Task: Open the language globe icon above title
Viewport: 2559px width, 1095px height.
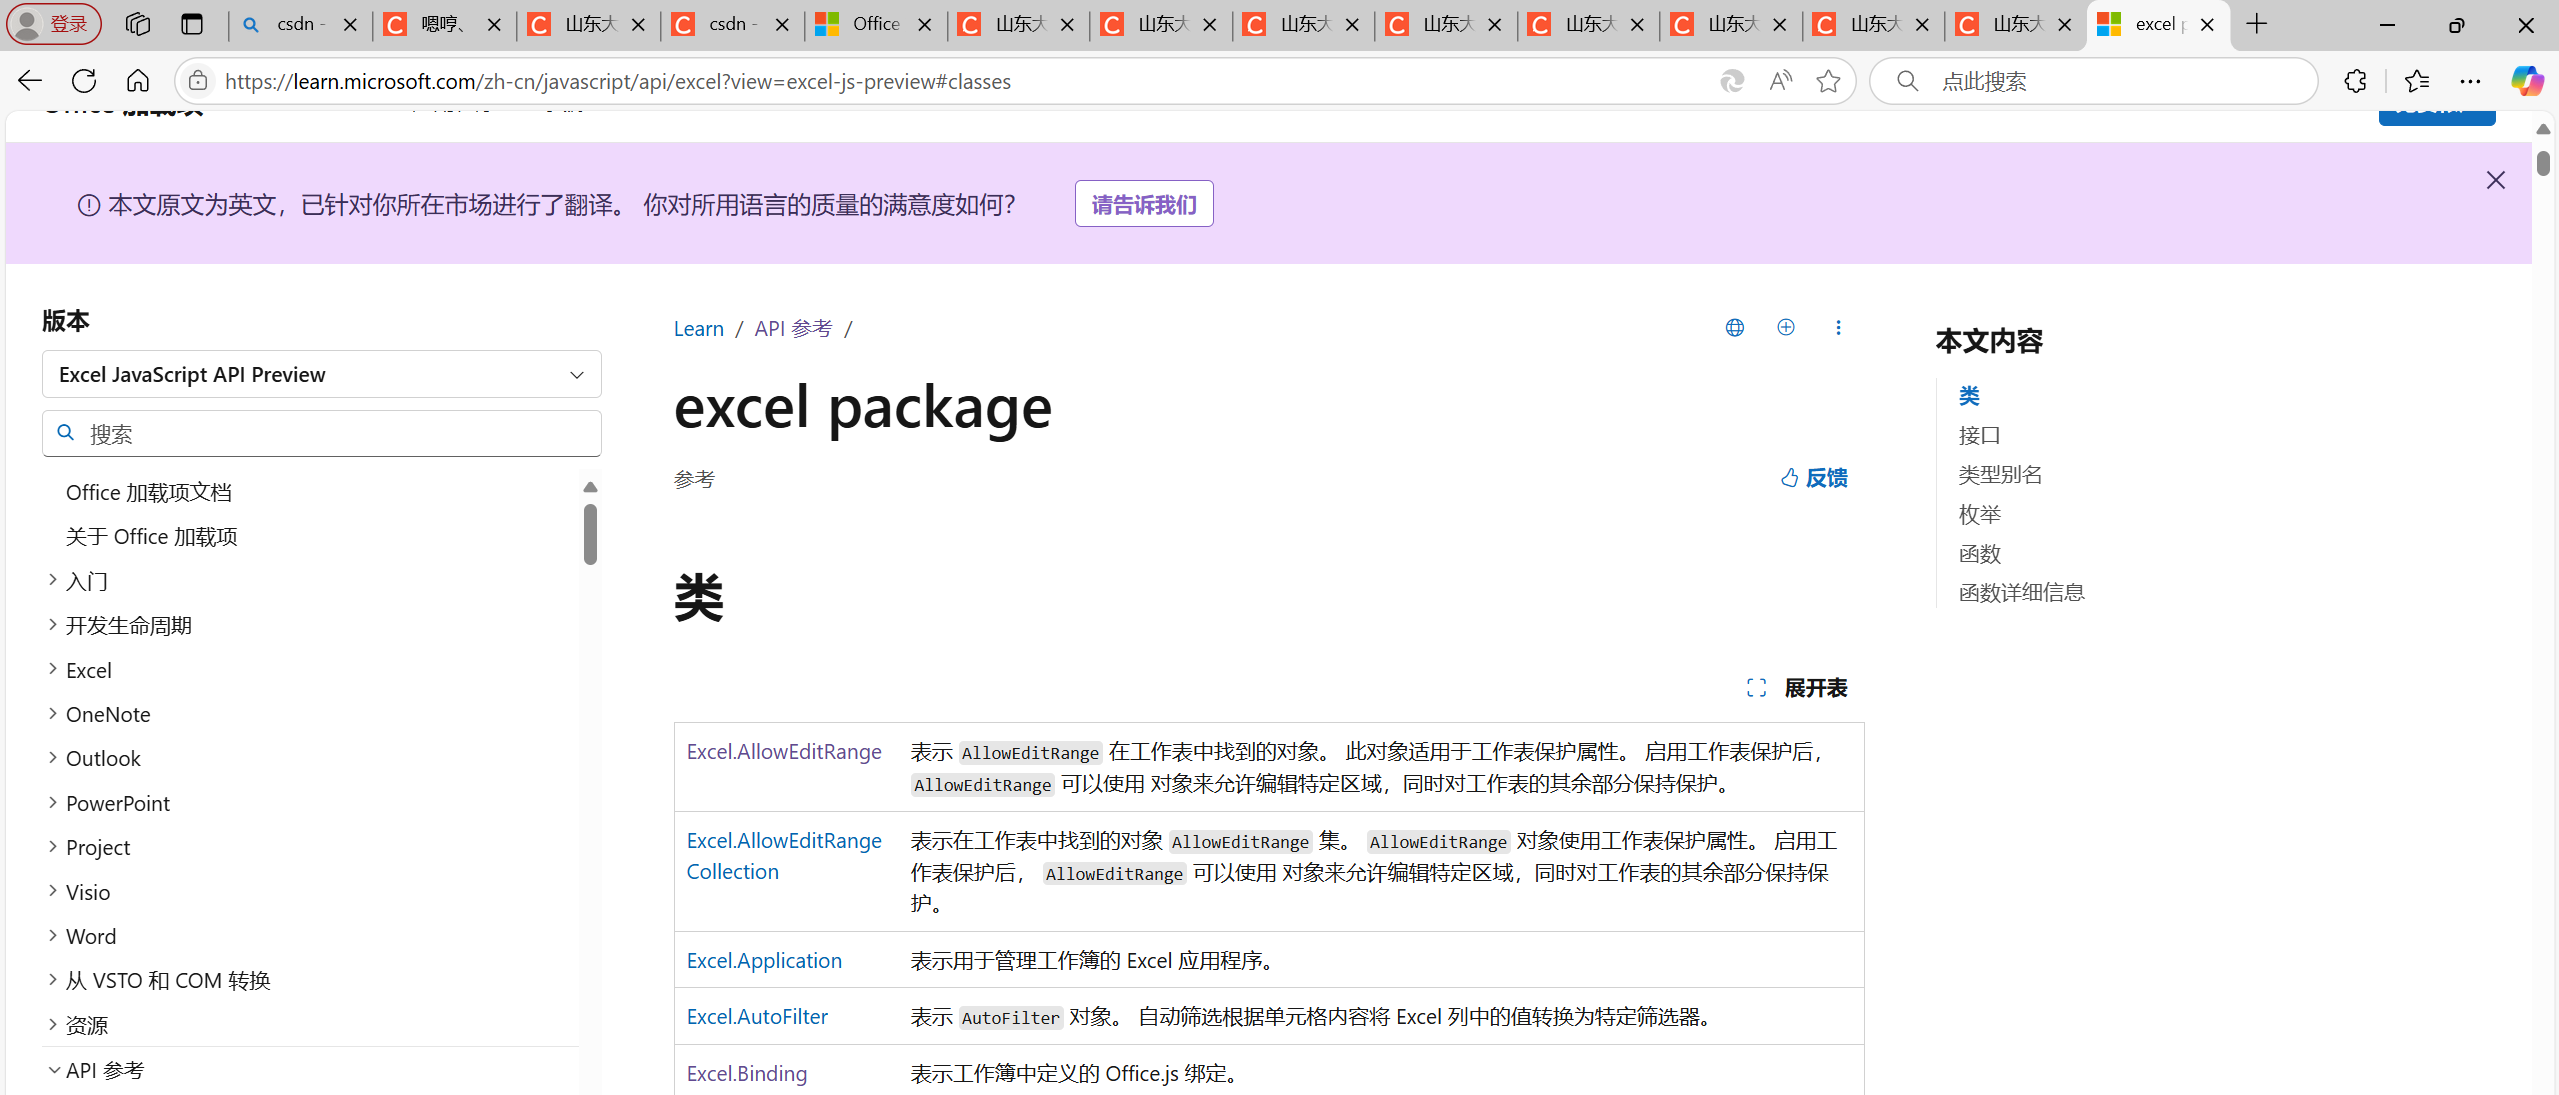Action: click(x=1735, y=328)
